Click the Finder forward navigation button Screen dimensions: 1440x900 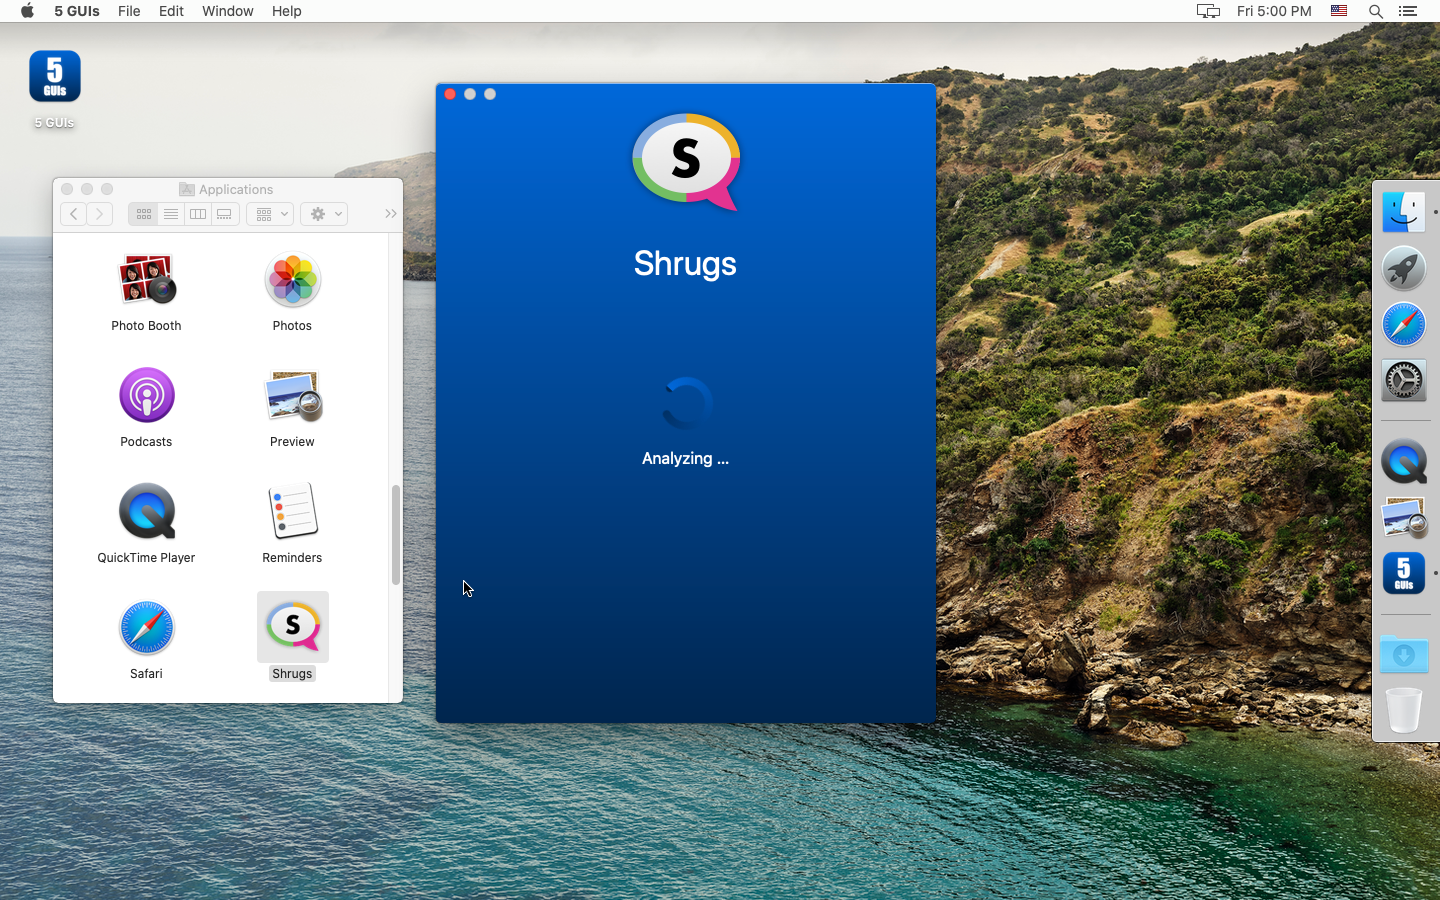click(x=99, y=214)
